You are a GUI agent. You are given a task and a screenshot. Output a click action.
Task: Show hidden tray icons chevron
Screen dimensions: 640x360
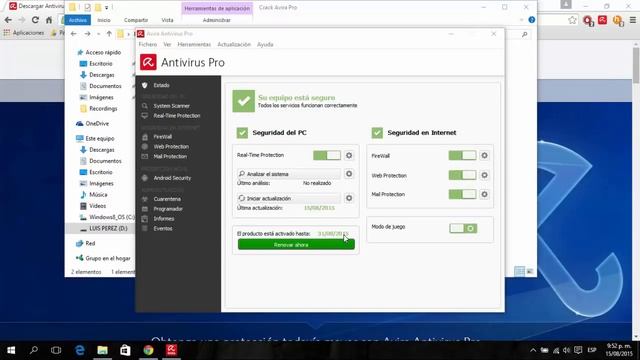click(x=533, y=350)
